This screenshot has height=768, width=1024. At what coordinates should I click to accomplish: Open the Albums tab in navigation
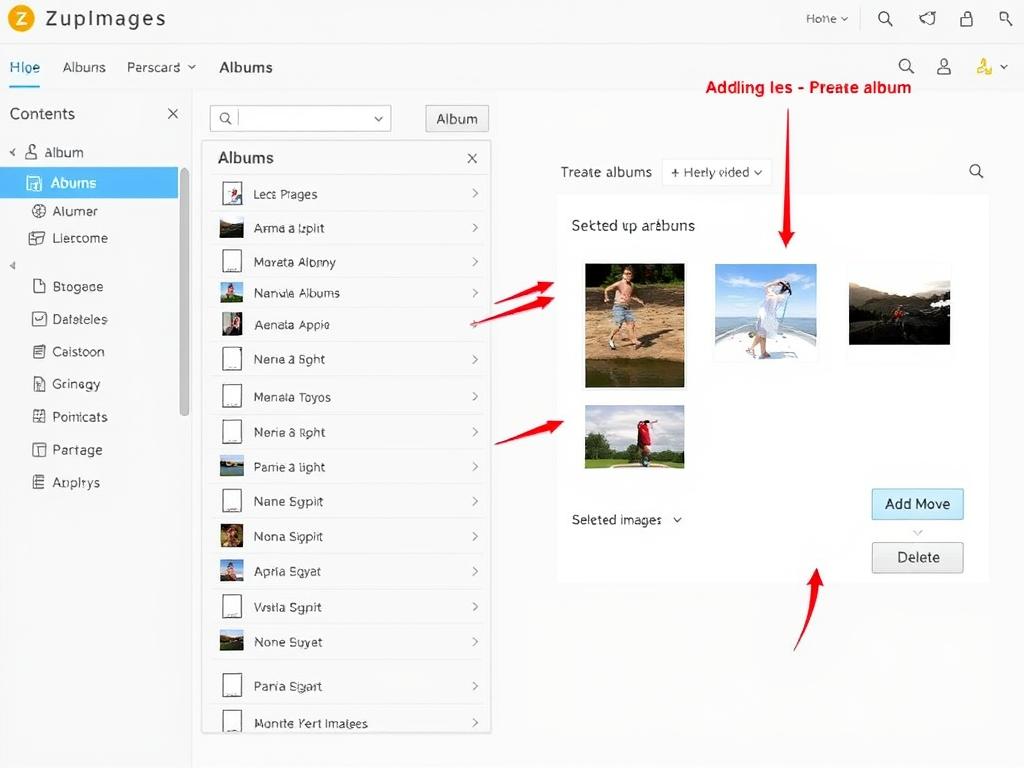[x=246, y=67]
